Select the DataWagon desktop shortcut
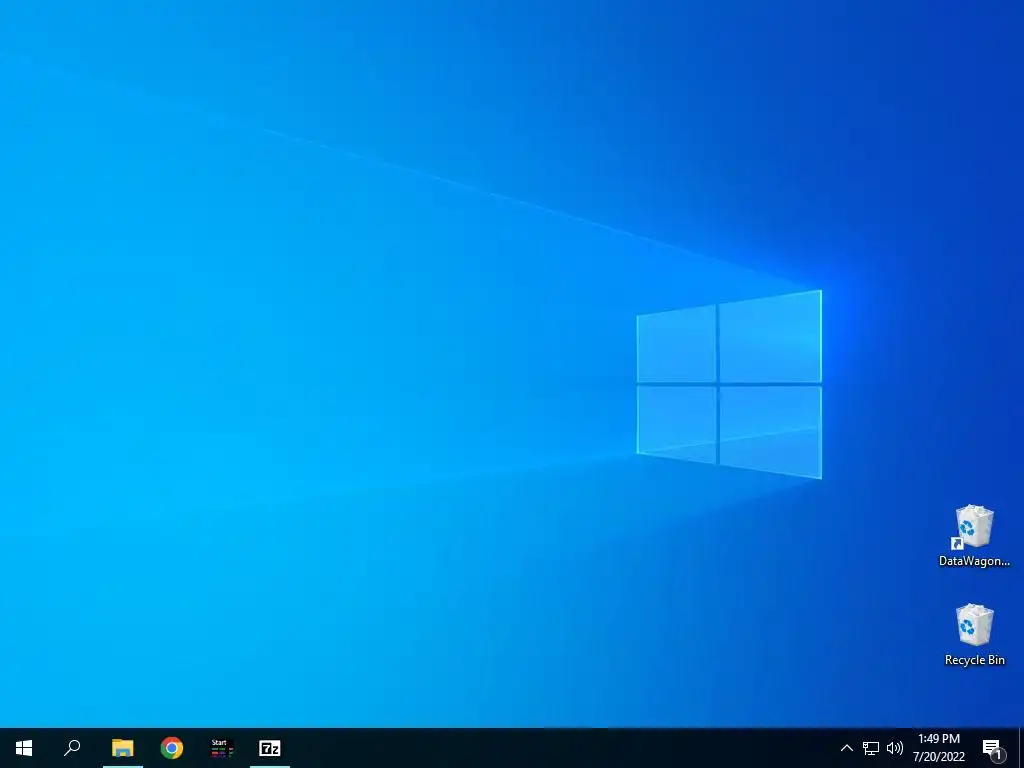1024x768 pixels. (x=974, y=536)
